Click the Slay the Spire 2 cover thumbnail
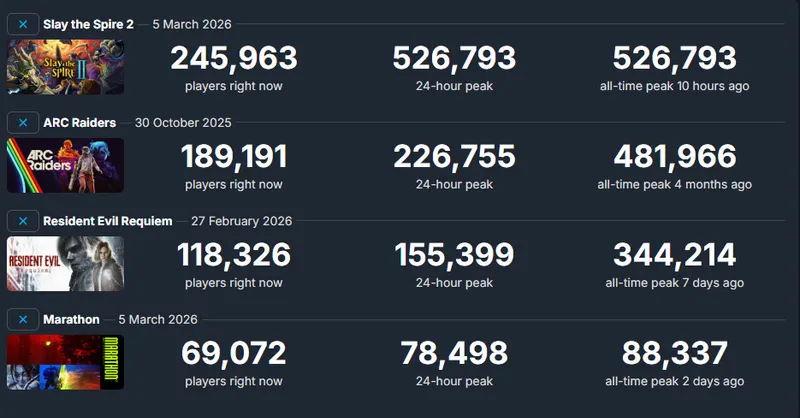The height and width of the screenshot is (418, 800). pyautogui.click(x=65, y=67)
